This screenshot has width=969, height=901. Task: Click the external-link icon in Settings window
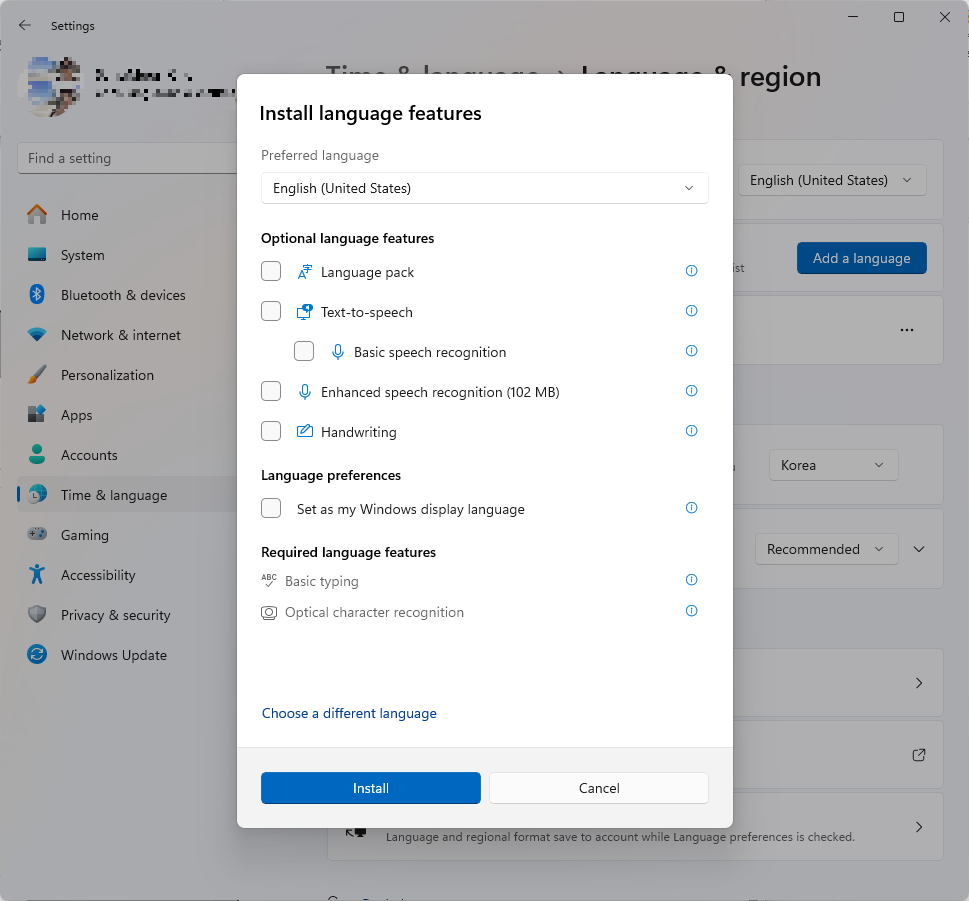[x=919, y=755]
